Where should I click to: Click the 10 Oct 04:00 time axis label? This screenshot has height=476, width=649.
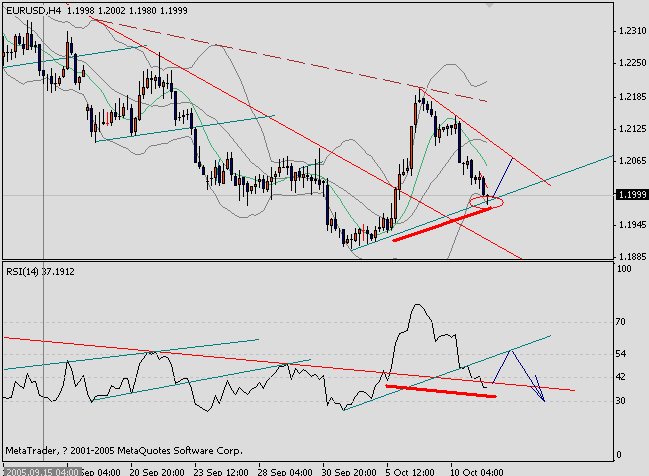click(476, 472)
